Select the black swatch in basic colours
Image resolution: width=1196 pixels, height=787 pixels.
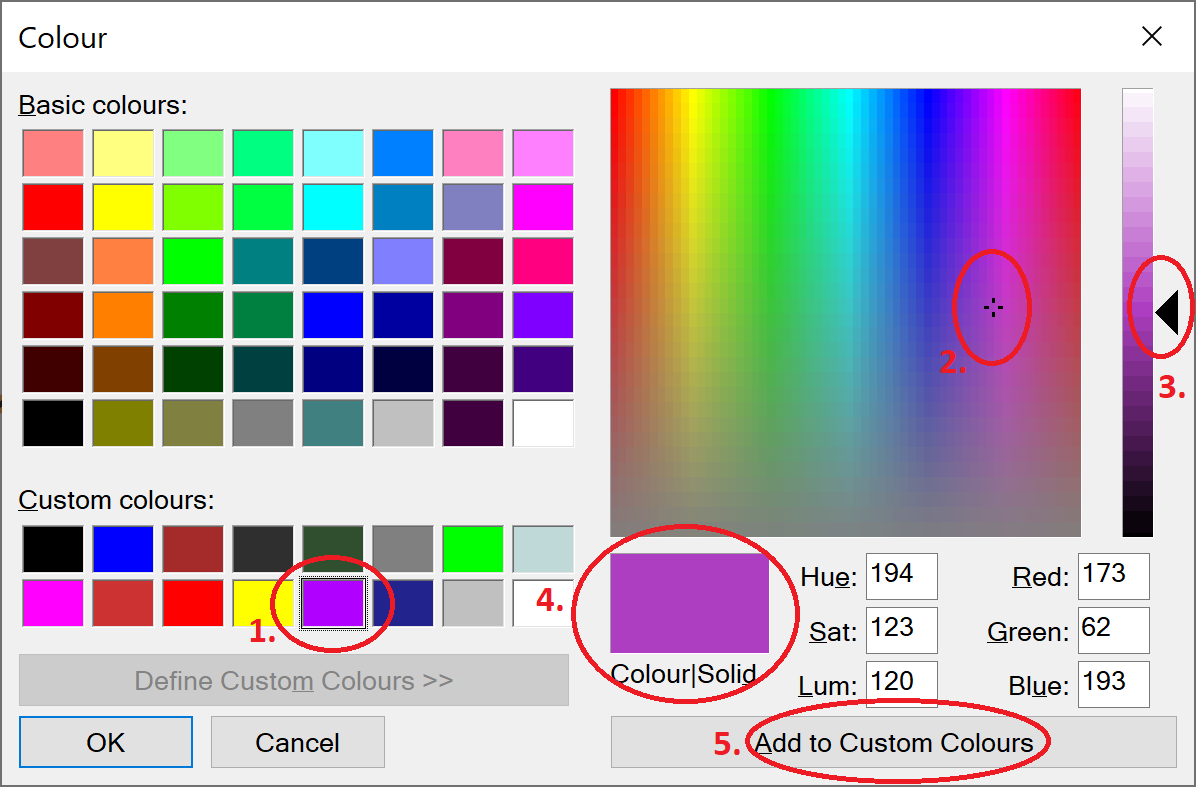pyautogui.click(x=52, y=422)
